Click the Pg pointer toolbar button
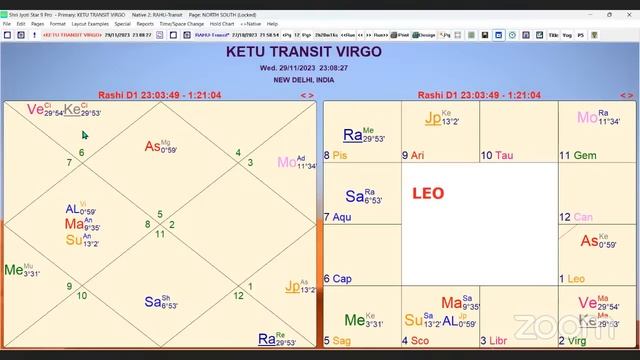The image size is (640, 360). point(444,35)
